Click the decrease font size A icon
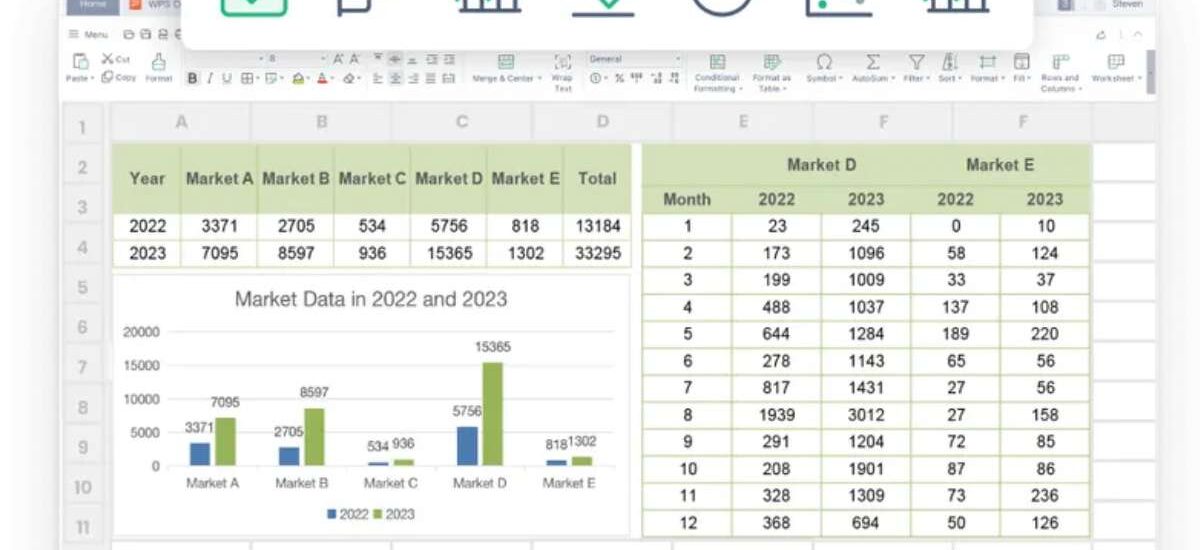 [354, 59]
